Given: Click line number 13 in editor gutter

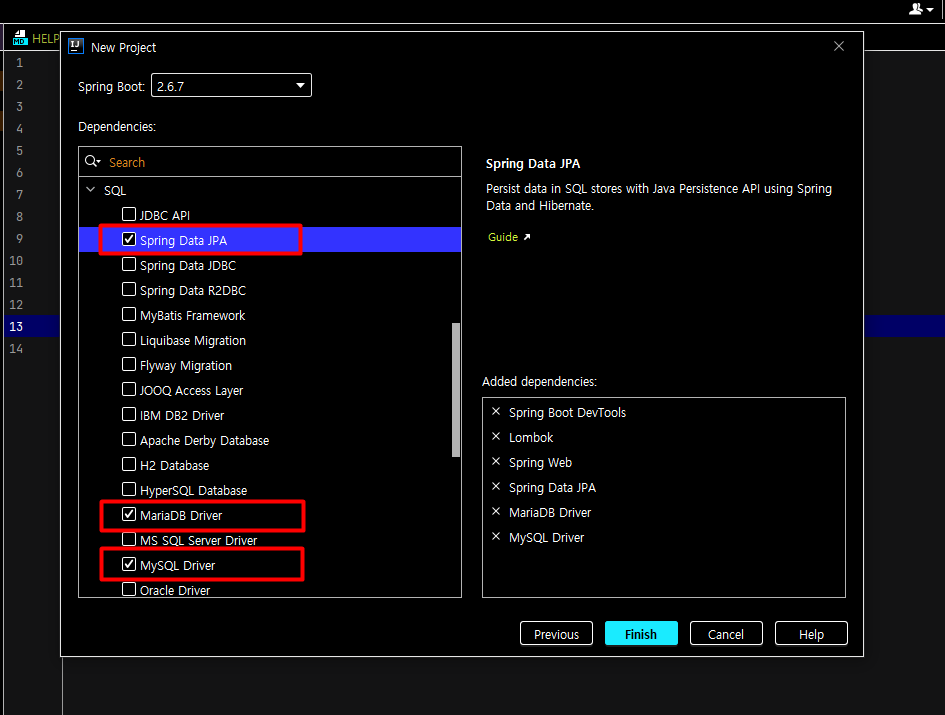Looking at the screenshot, I should (x=16, y=326).
